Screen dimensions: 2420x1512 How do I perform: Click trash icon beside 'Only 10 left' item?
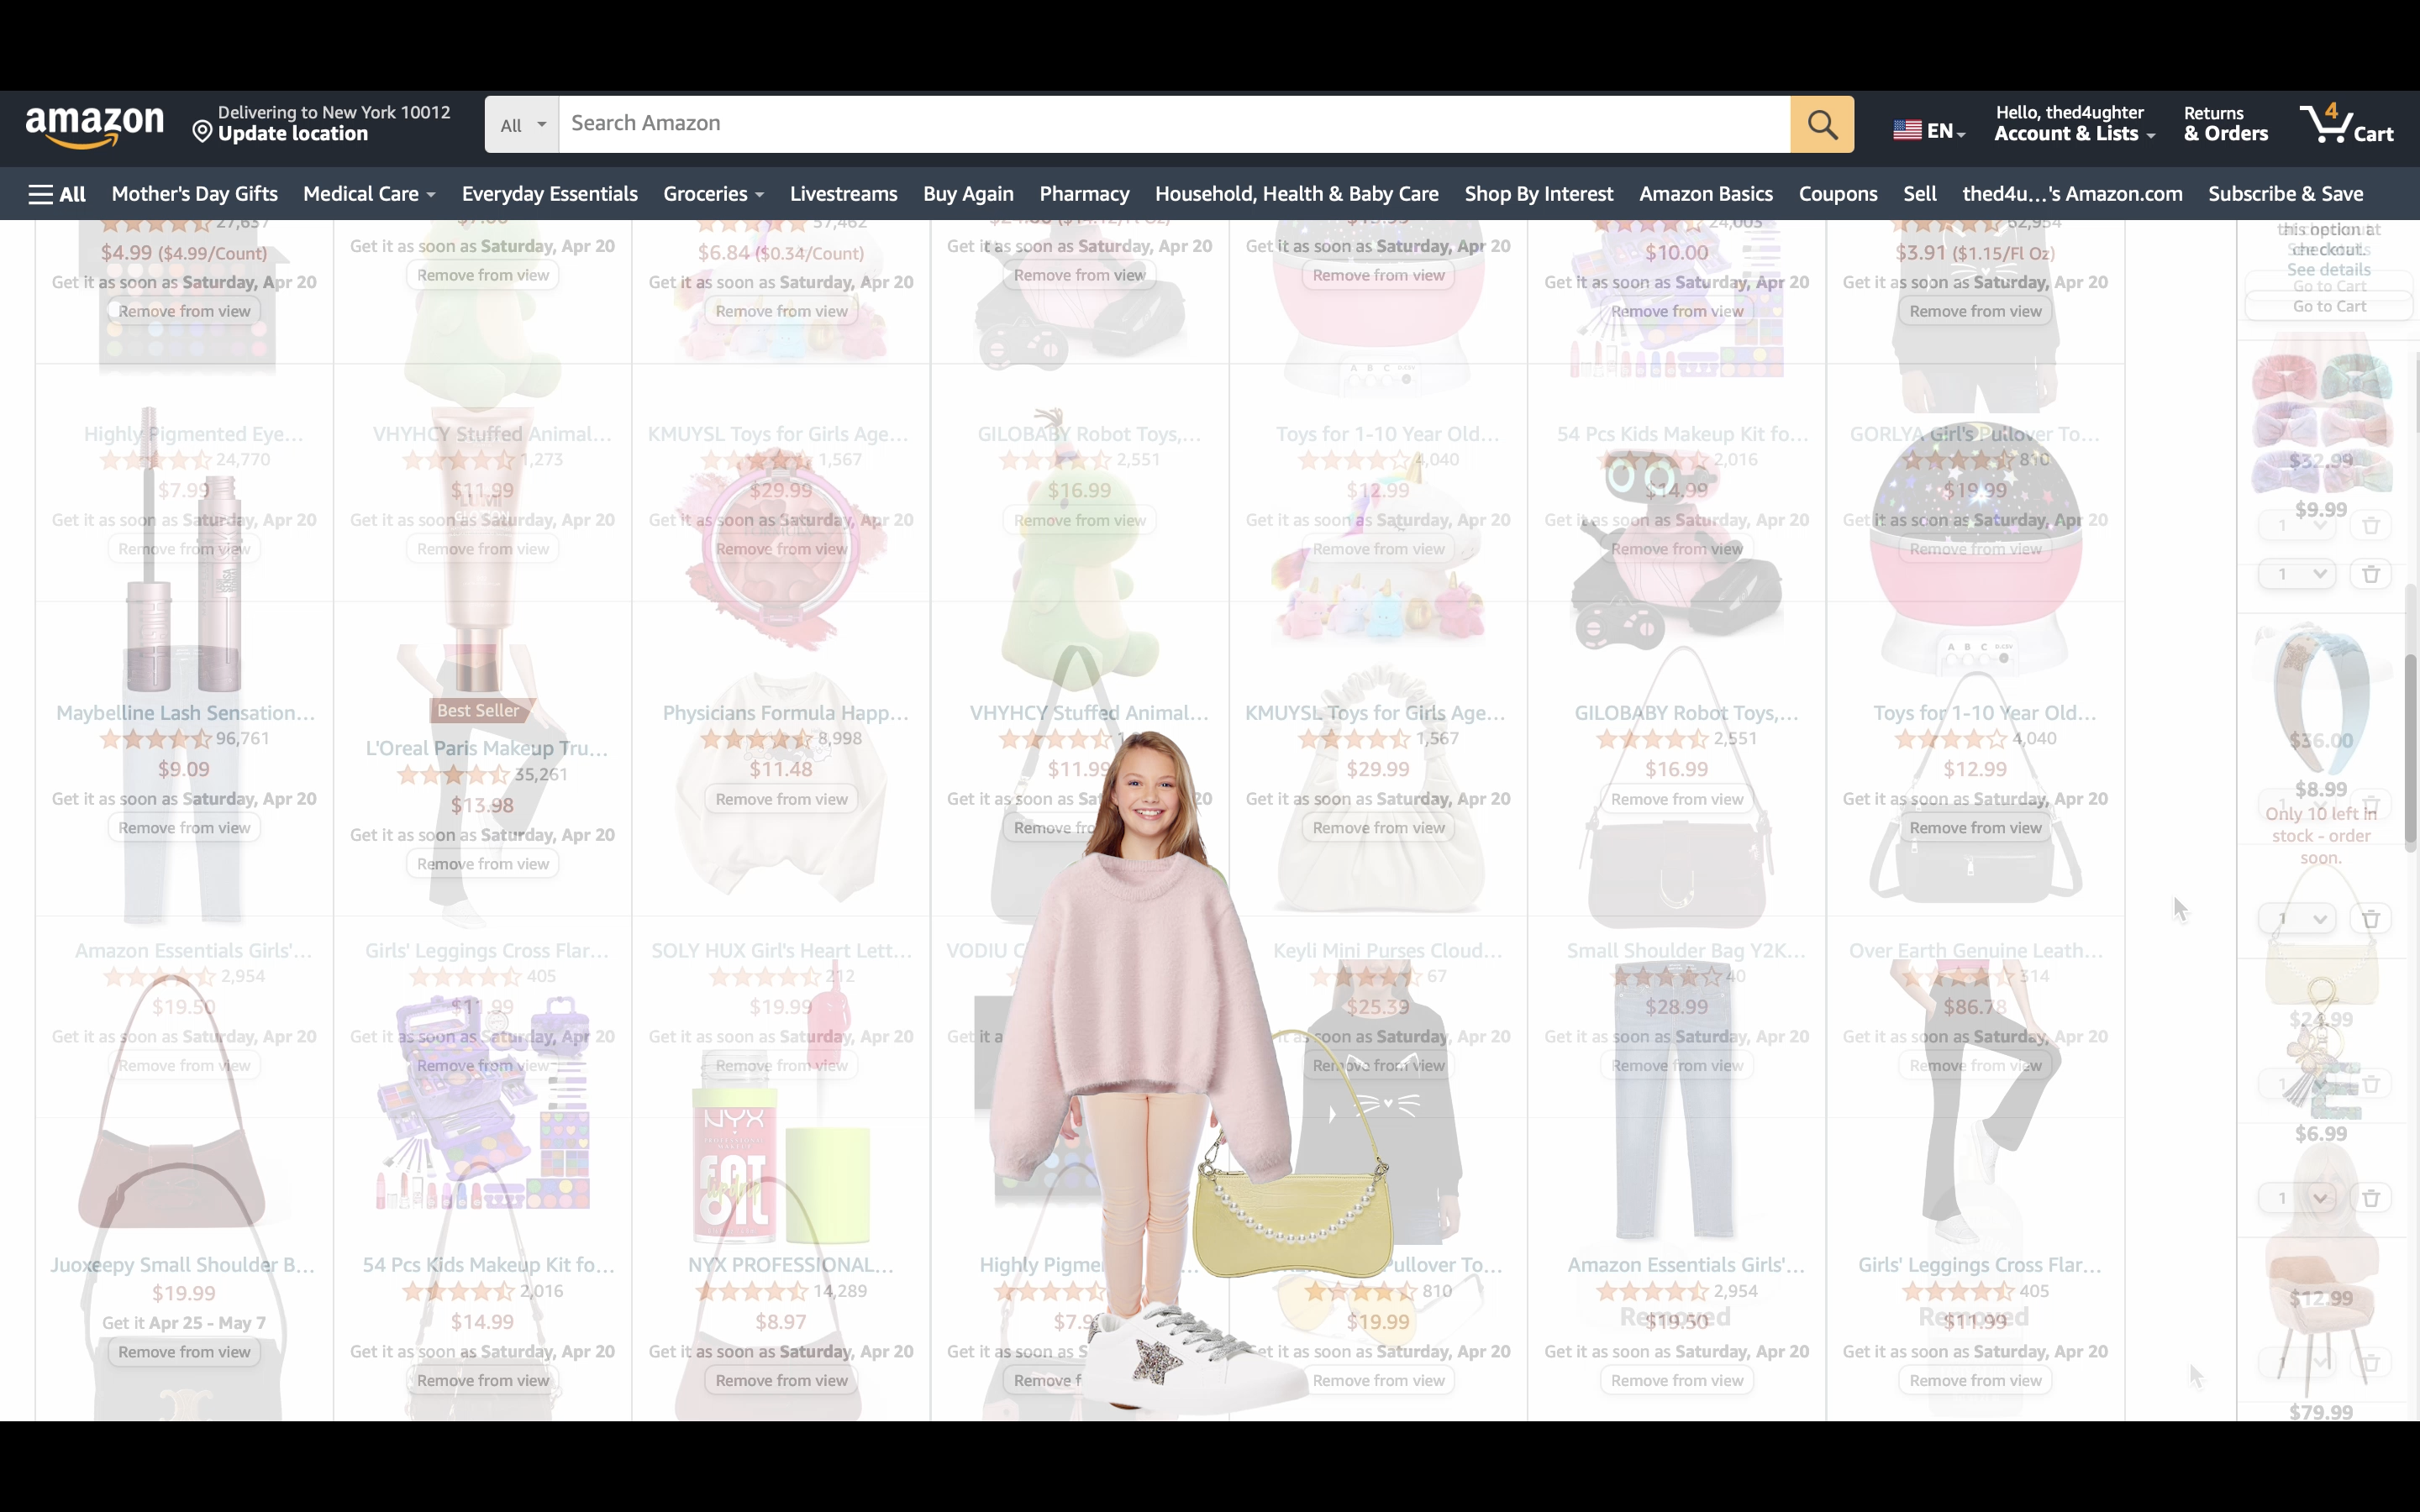pyautogui.click(x=2370, y=919)
